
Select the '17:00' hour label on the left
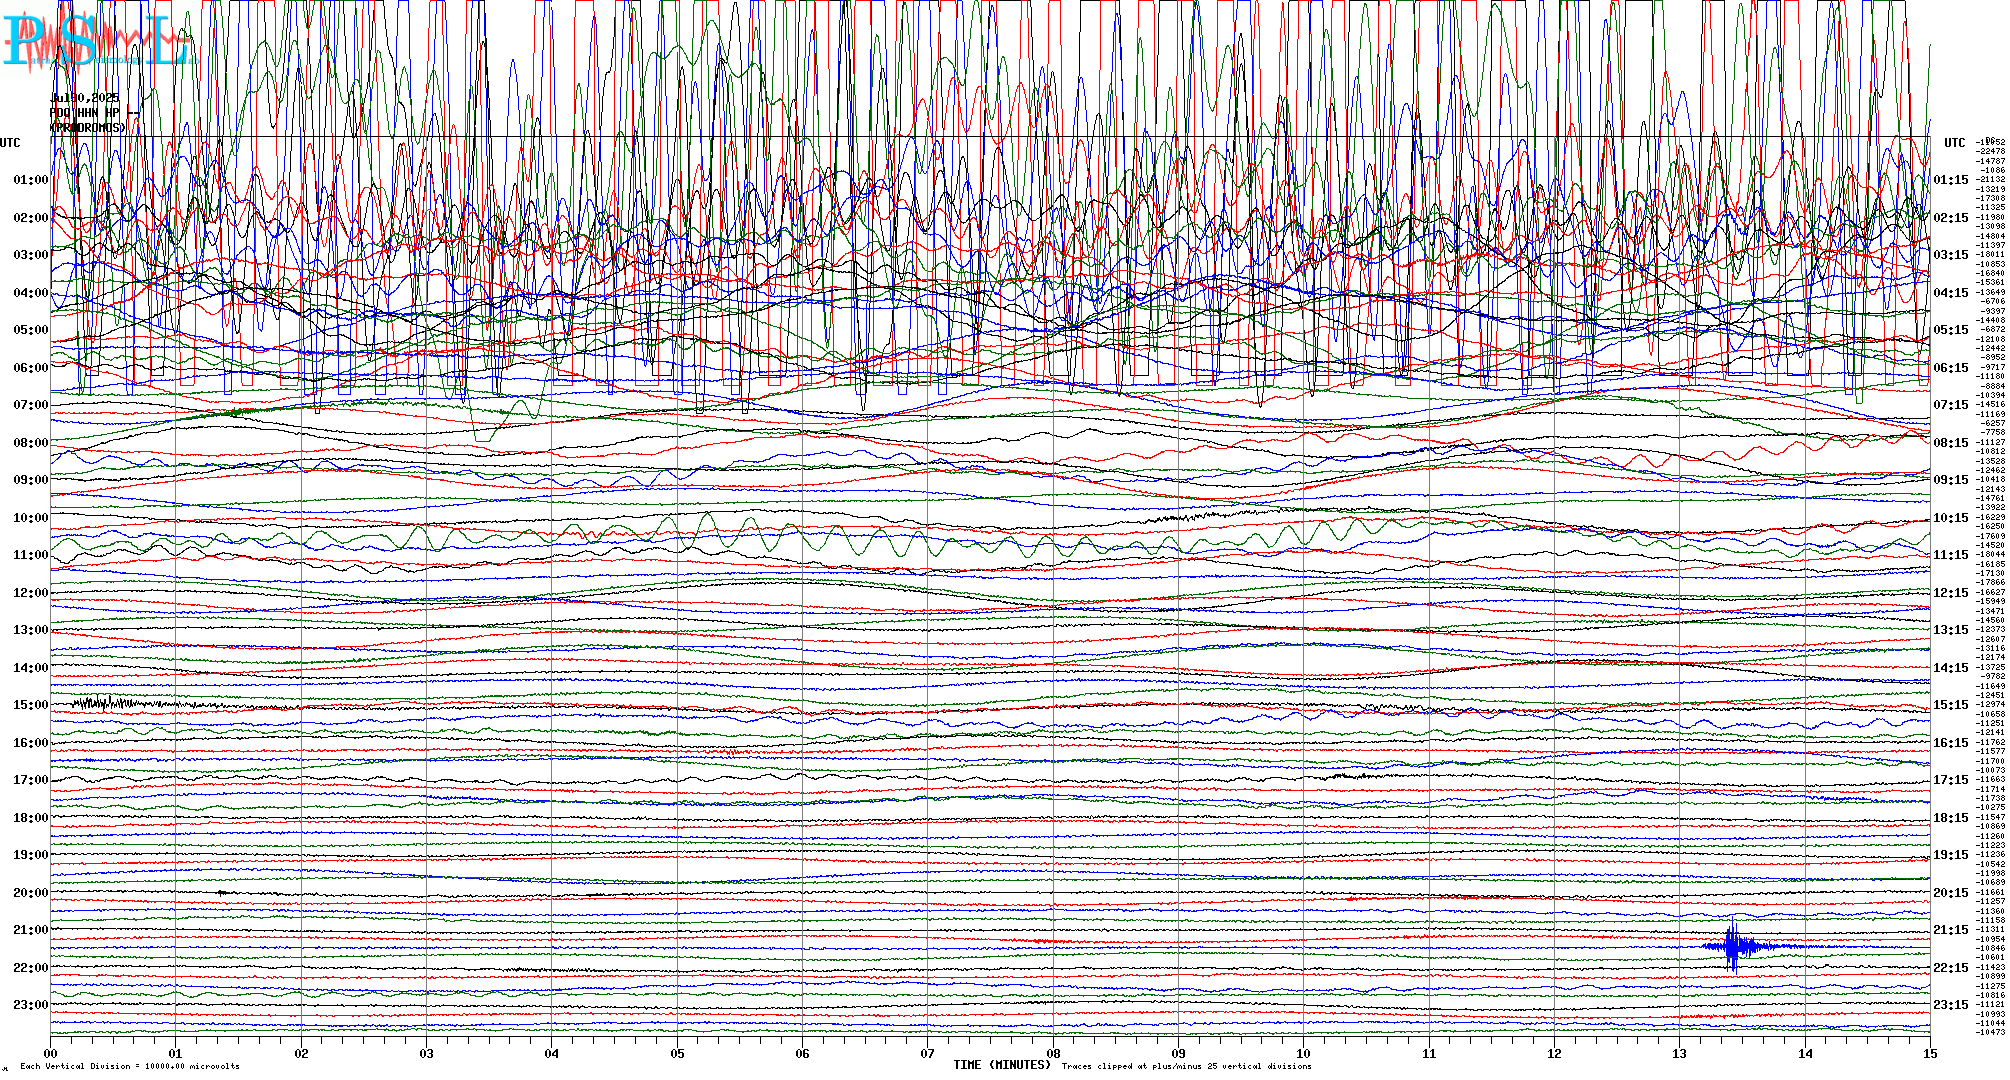[x=31, y=780]
